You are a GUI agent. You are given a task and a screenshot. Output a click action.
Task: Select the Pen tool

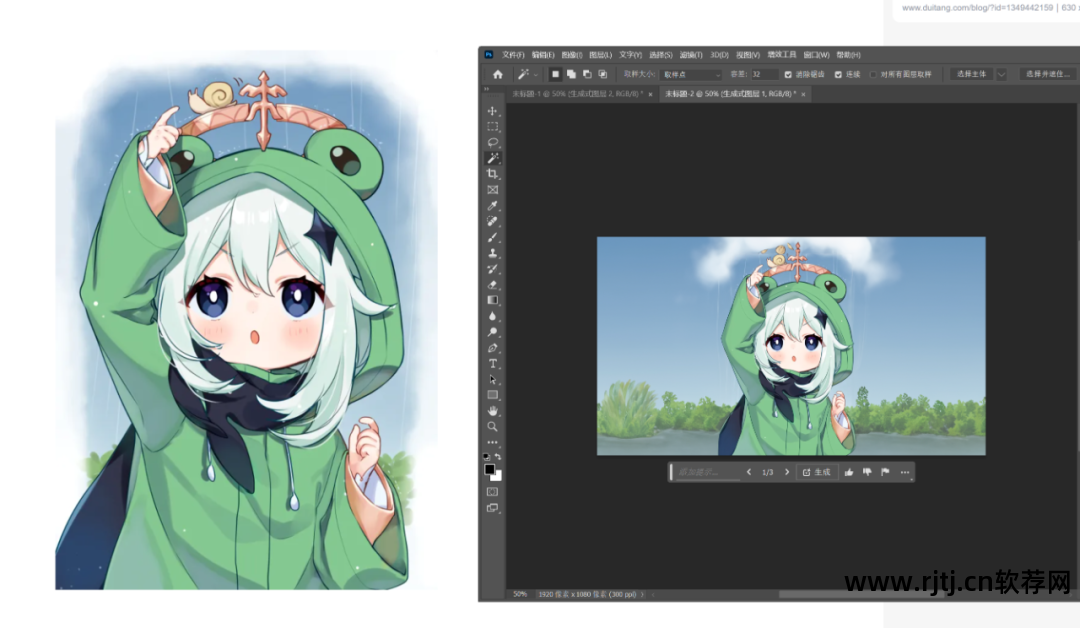(492, 348)
